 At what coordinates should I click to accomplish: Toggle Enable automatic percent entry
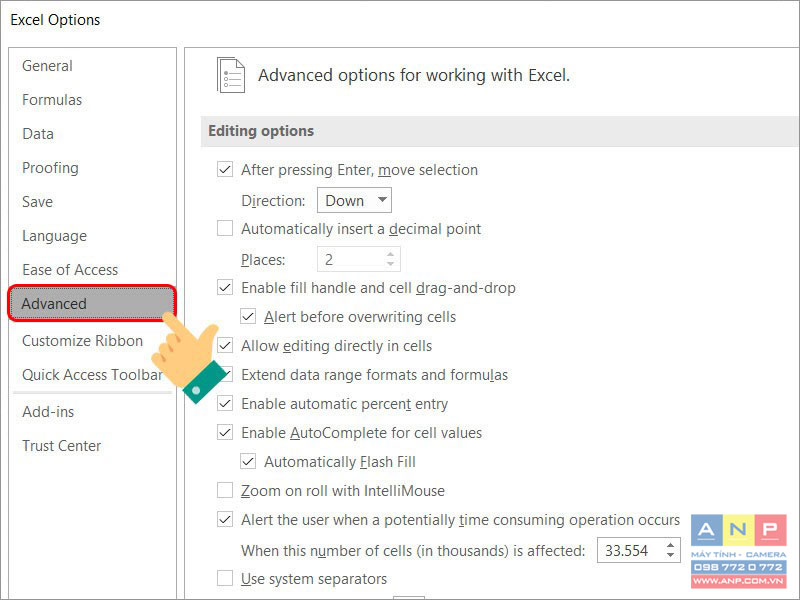(225, 403)
